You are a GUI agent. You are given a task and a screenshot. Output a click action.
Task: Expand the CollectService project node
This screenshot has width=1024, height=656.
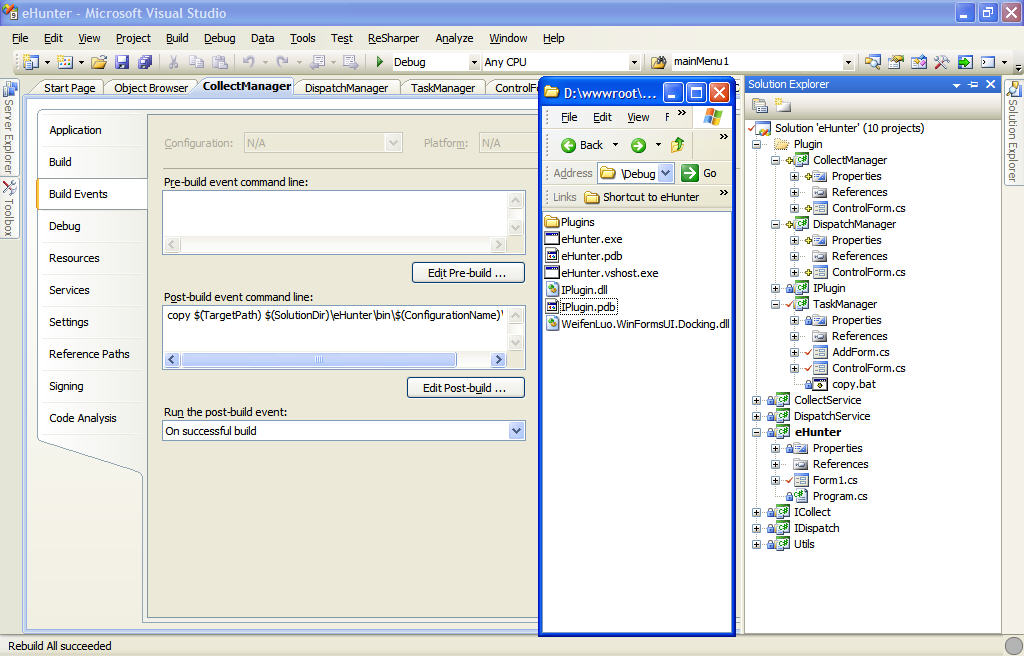click(x=756, y=401)
